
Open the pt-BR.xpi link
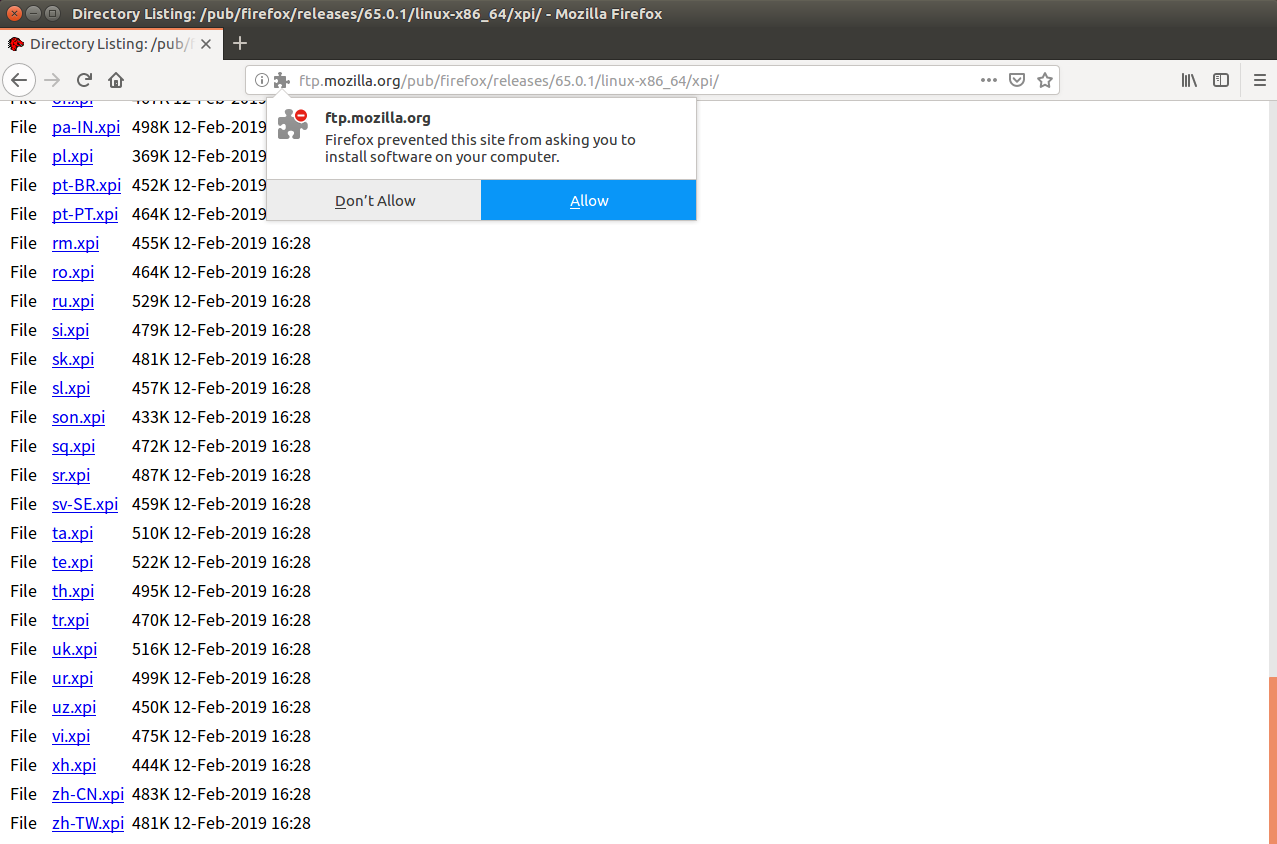(87, 185)
